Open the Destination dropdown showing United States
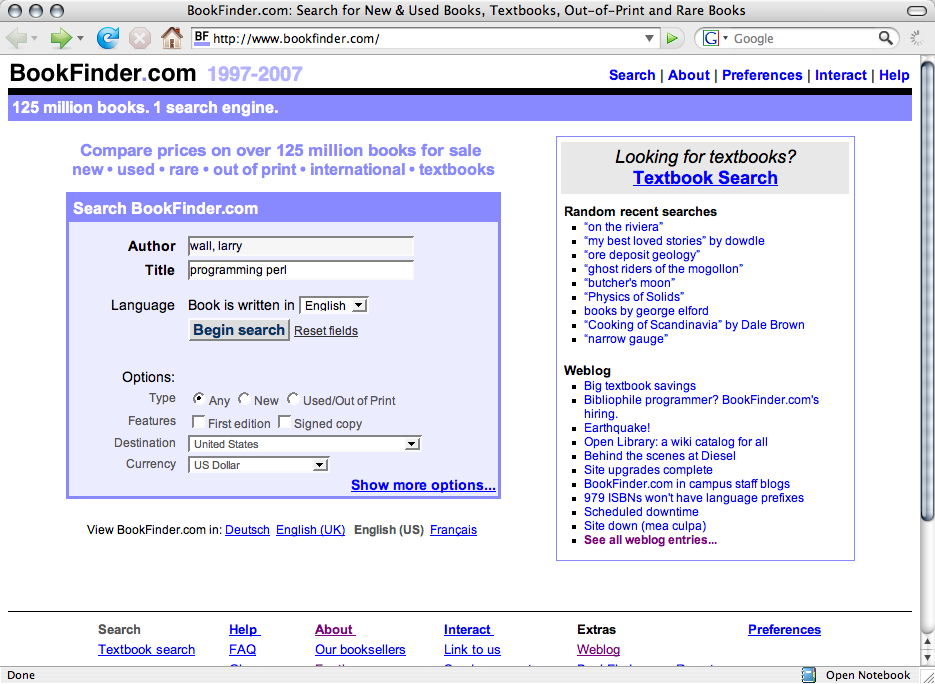The width and height of the screenshot is (935, 684). [x=305, y=444]
